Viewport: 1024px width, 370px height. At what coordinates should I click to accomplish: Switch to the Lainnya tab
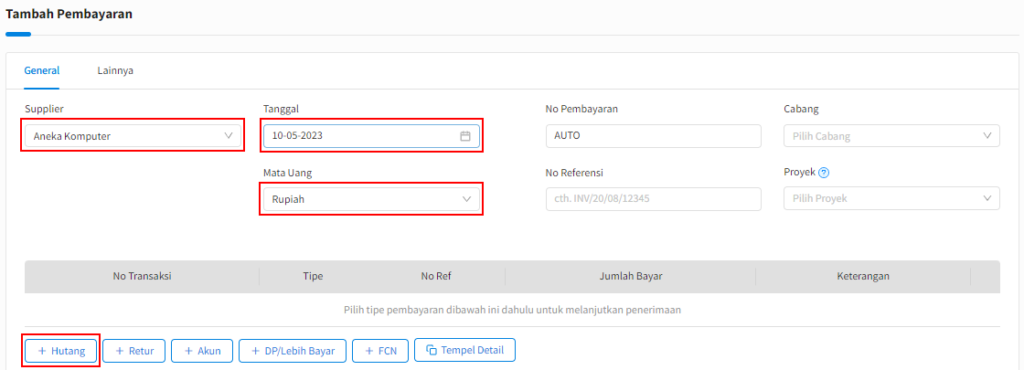(x=116, y=70)
